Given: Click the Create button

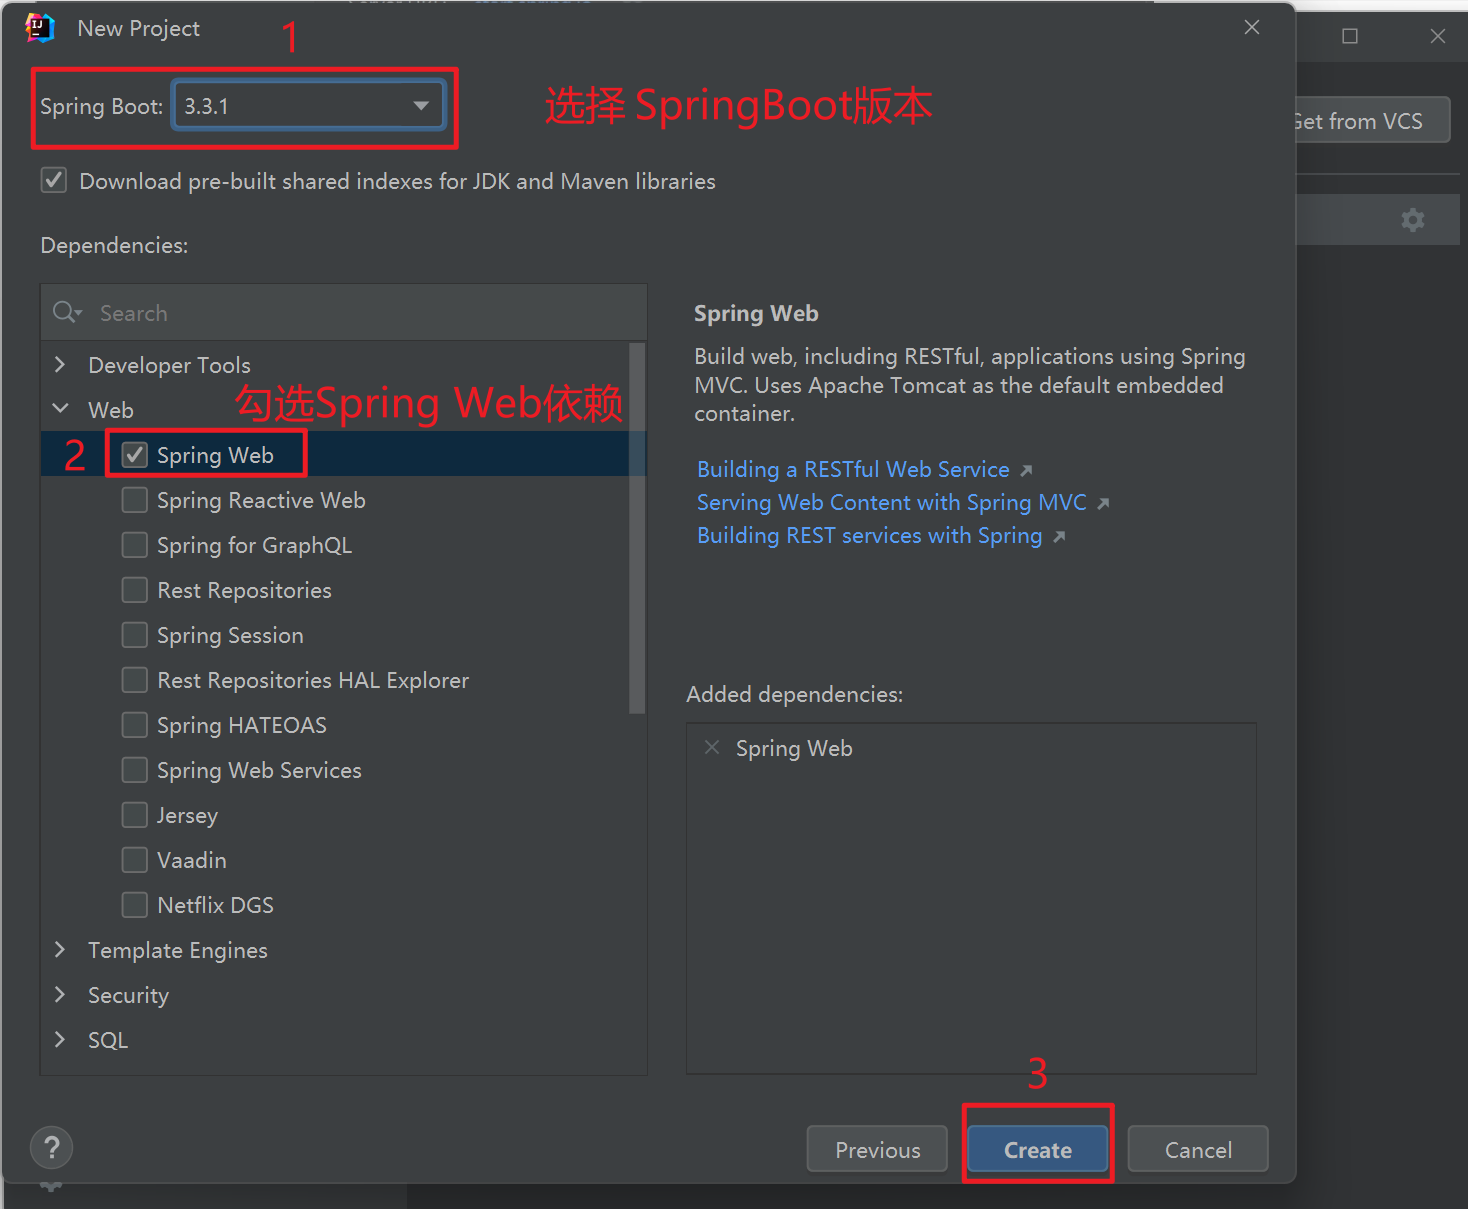Looking at the screenshot, I should click(x=1038, y=1149).
